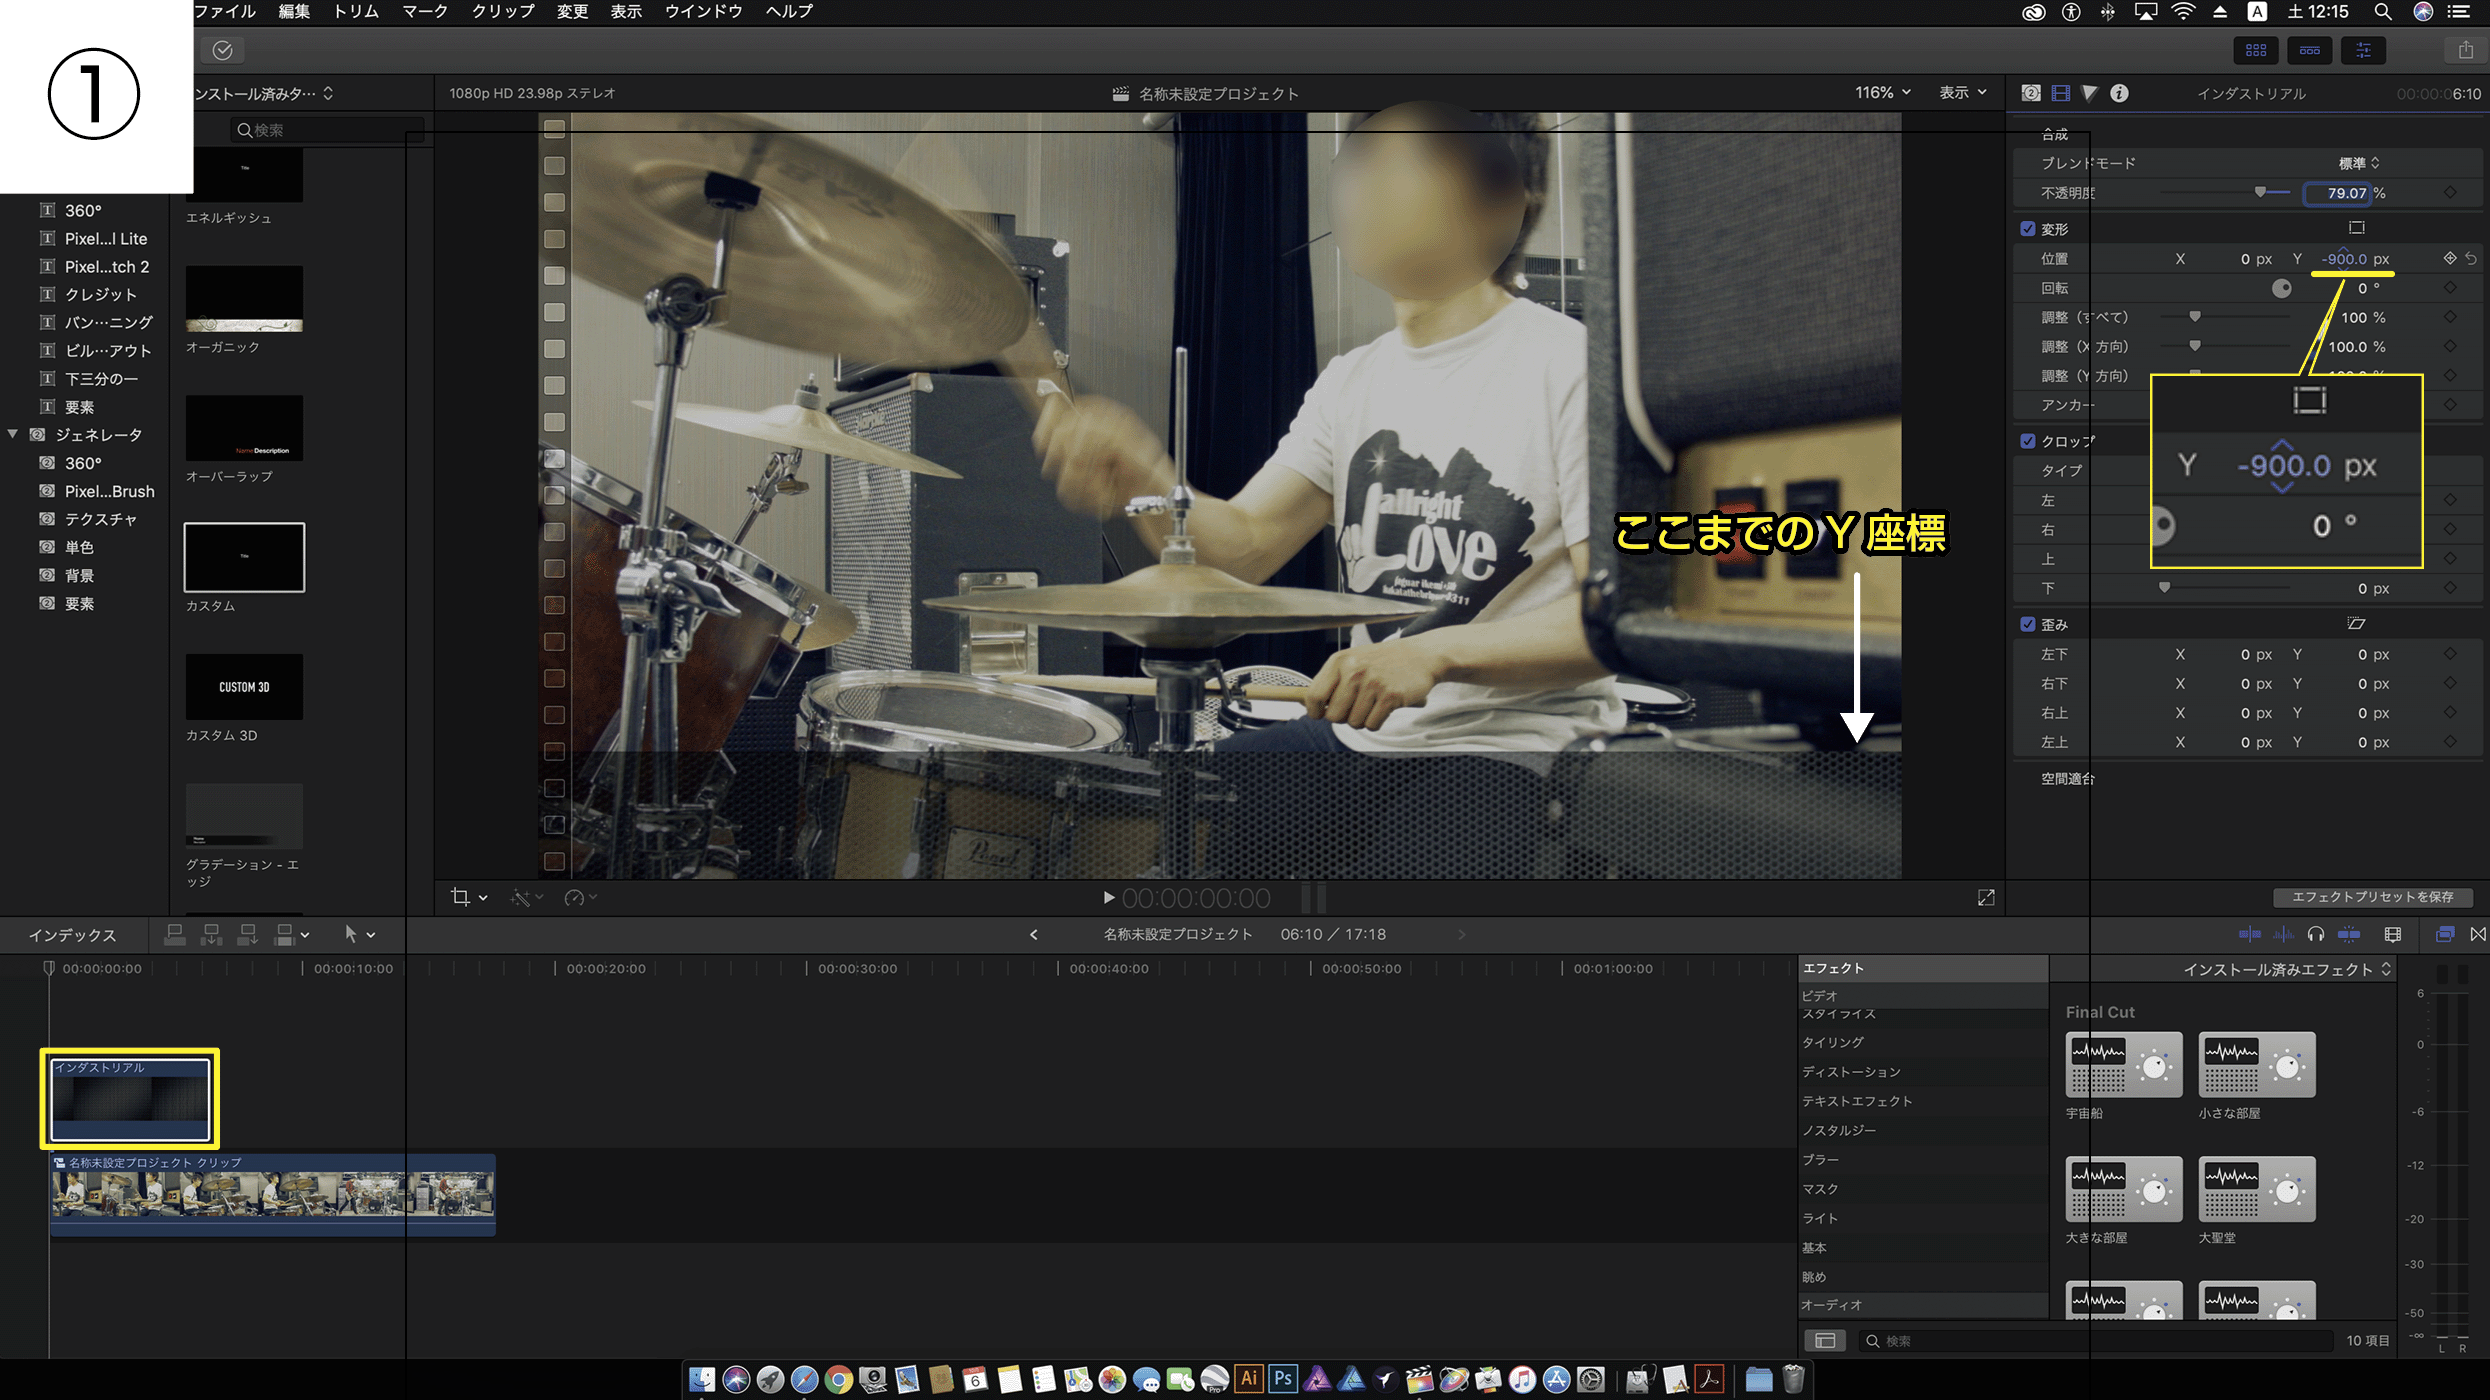Screen dimensions: 2490x1400
Task: Uncheck the 歪み distortion checkbox
Action: tap(2028, 624)
